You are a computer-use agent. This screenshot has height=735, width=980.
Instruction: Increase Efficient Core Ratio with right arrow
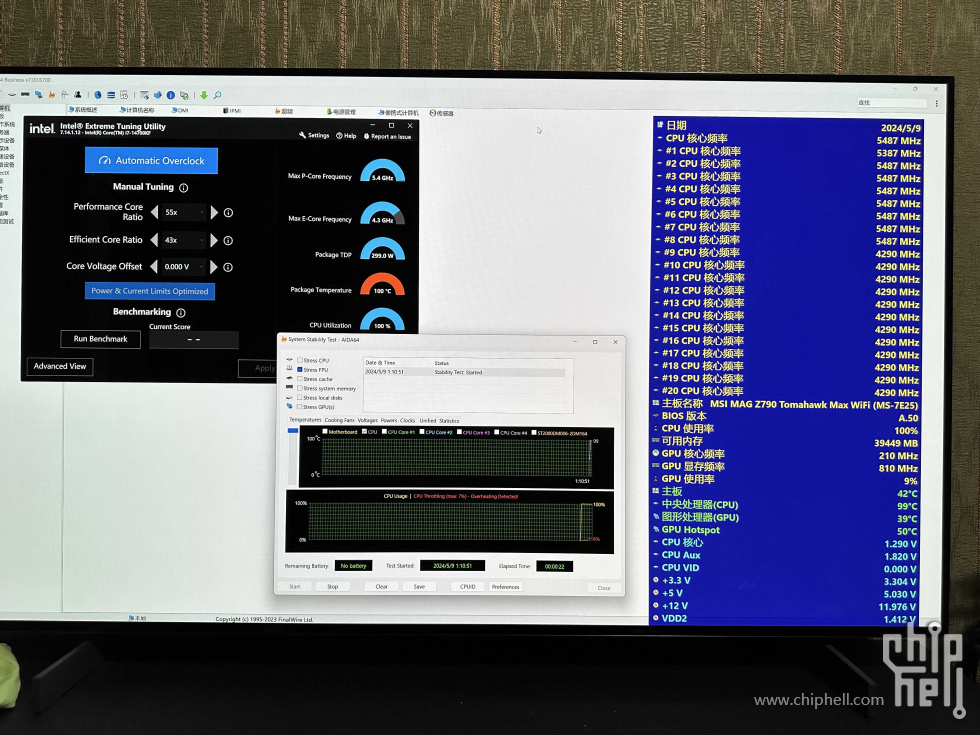(214, 240)
